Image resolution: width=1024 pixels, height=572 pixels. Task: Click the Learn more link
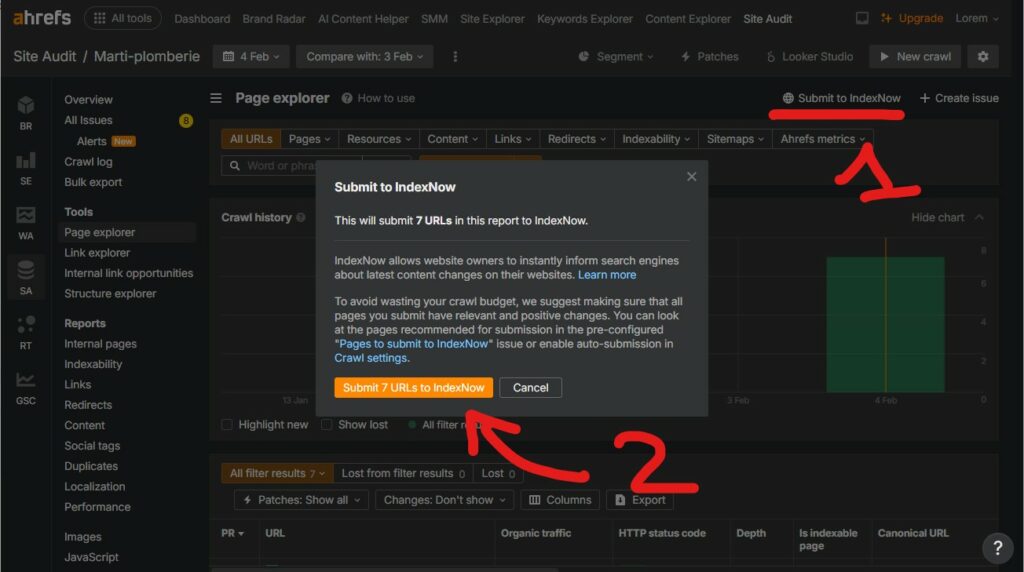[x=607, y=275]
